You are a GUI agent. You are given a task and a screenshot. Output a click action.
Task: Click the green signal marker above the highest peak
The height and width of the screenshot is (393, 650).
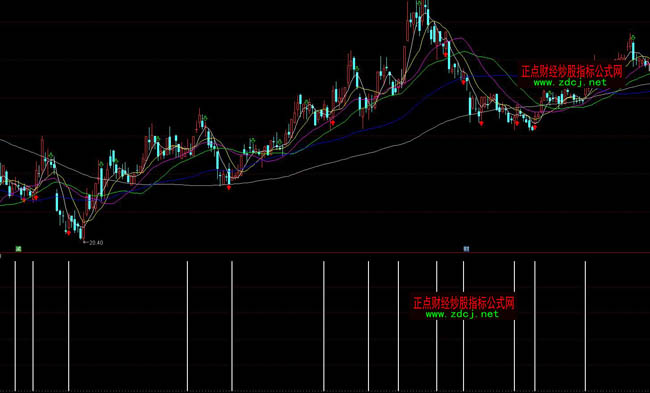419,3
